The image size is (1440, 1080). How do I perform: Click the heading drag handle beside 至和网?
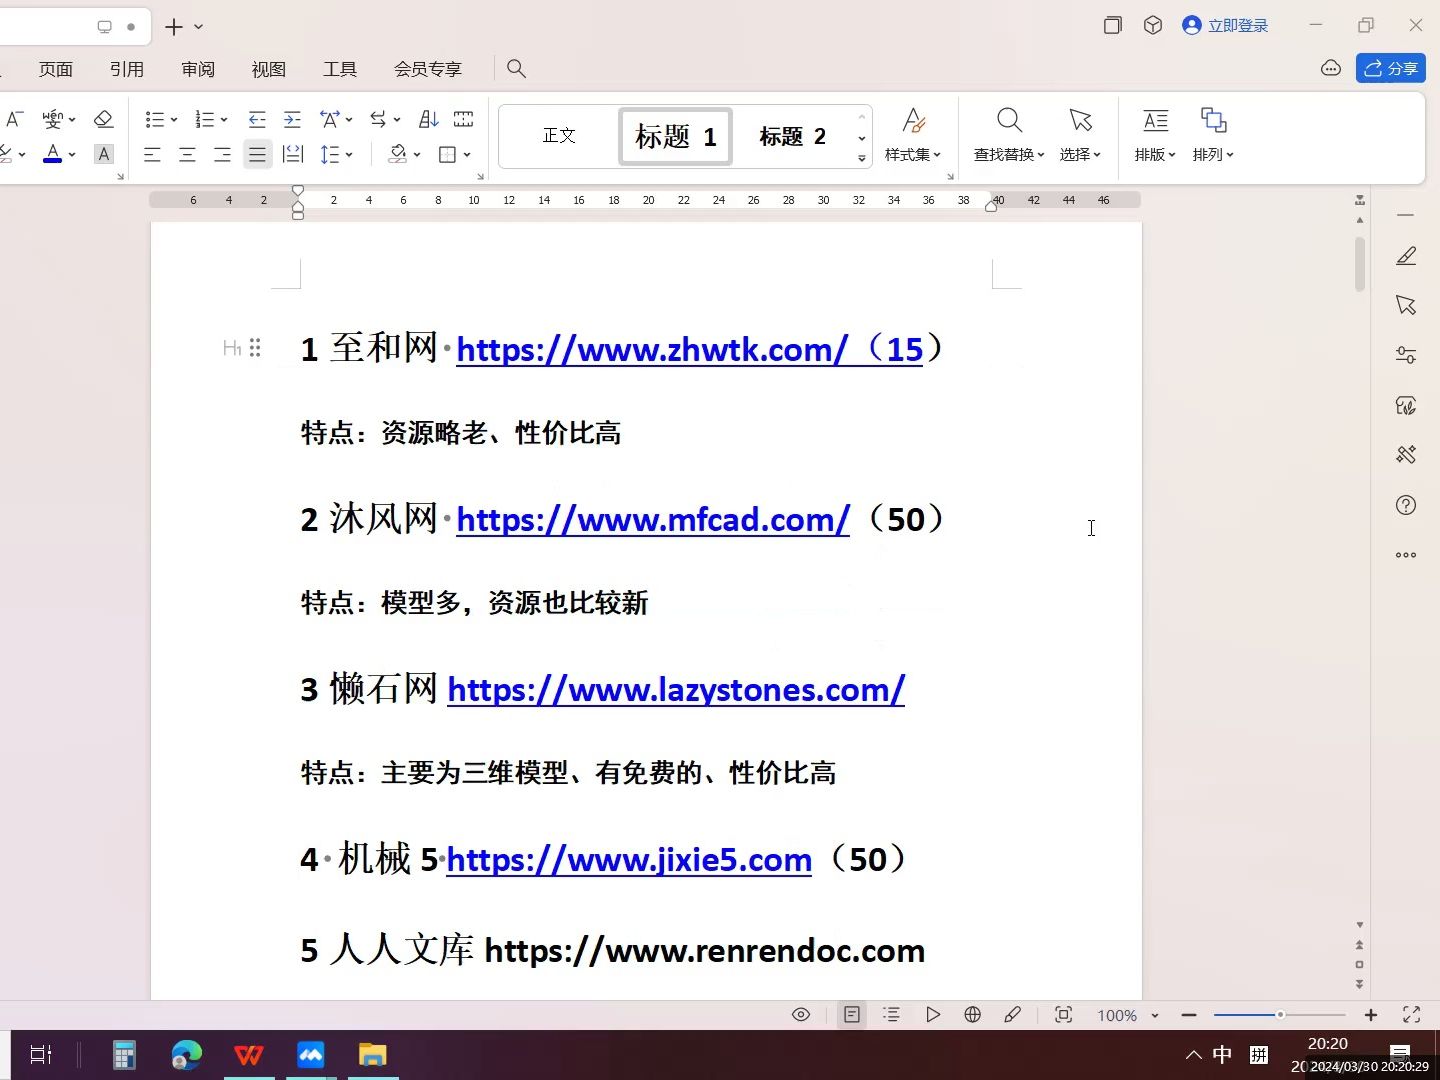click(x=255, y=347)
